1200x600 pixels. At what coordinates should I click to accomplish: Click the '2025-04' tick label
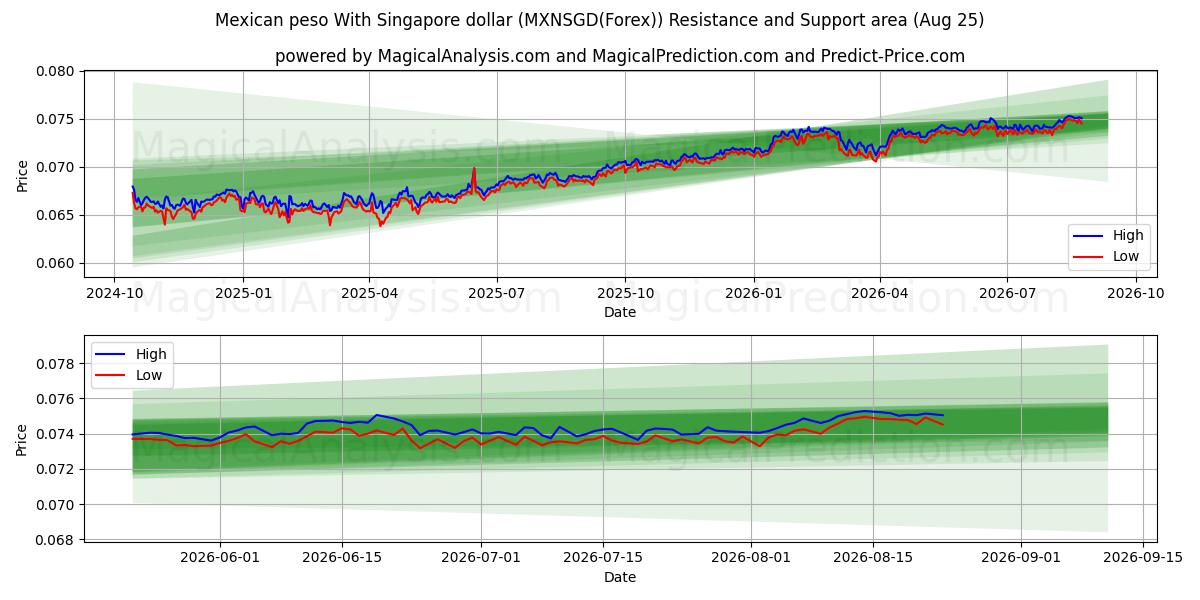coord(369,293)
